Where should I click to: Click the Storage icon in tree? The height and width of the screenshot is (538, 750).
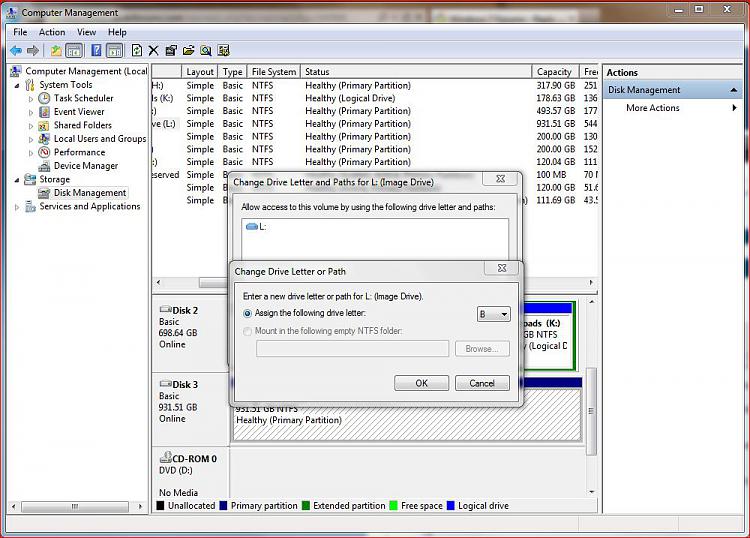pos(30,179)
